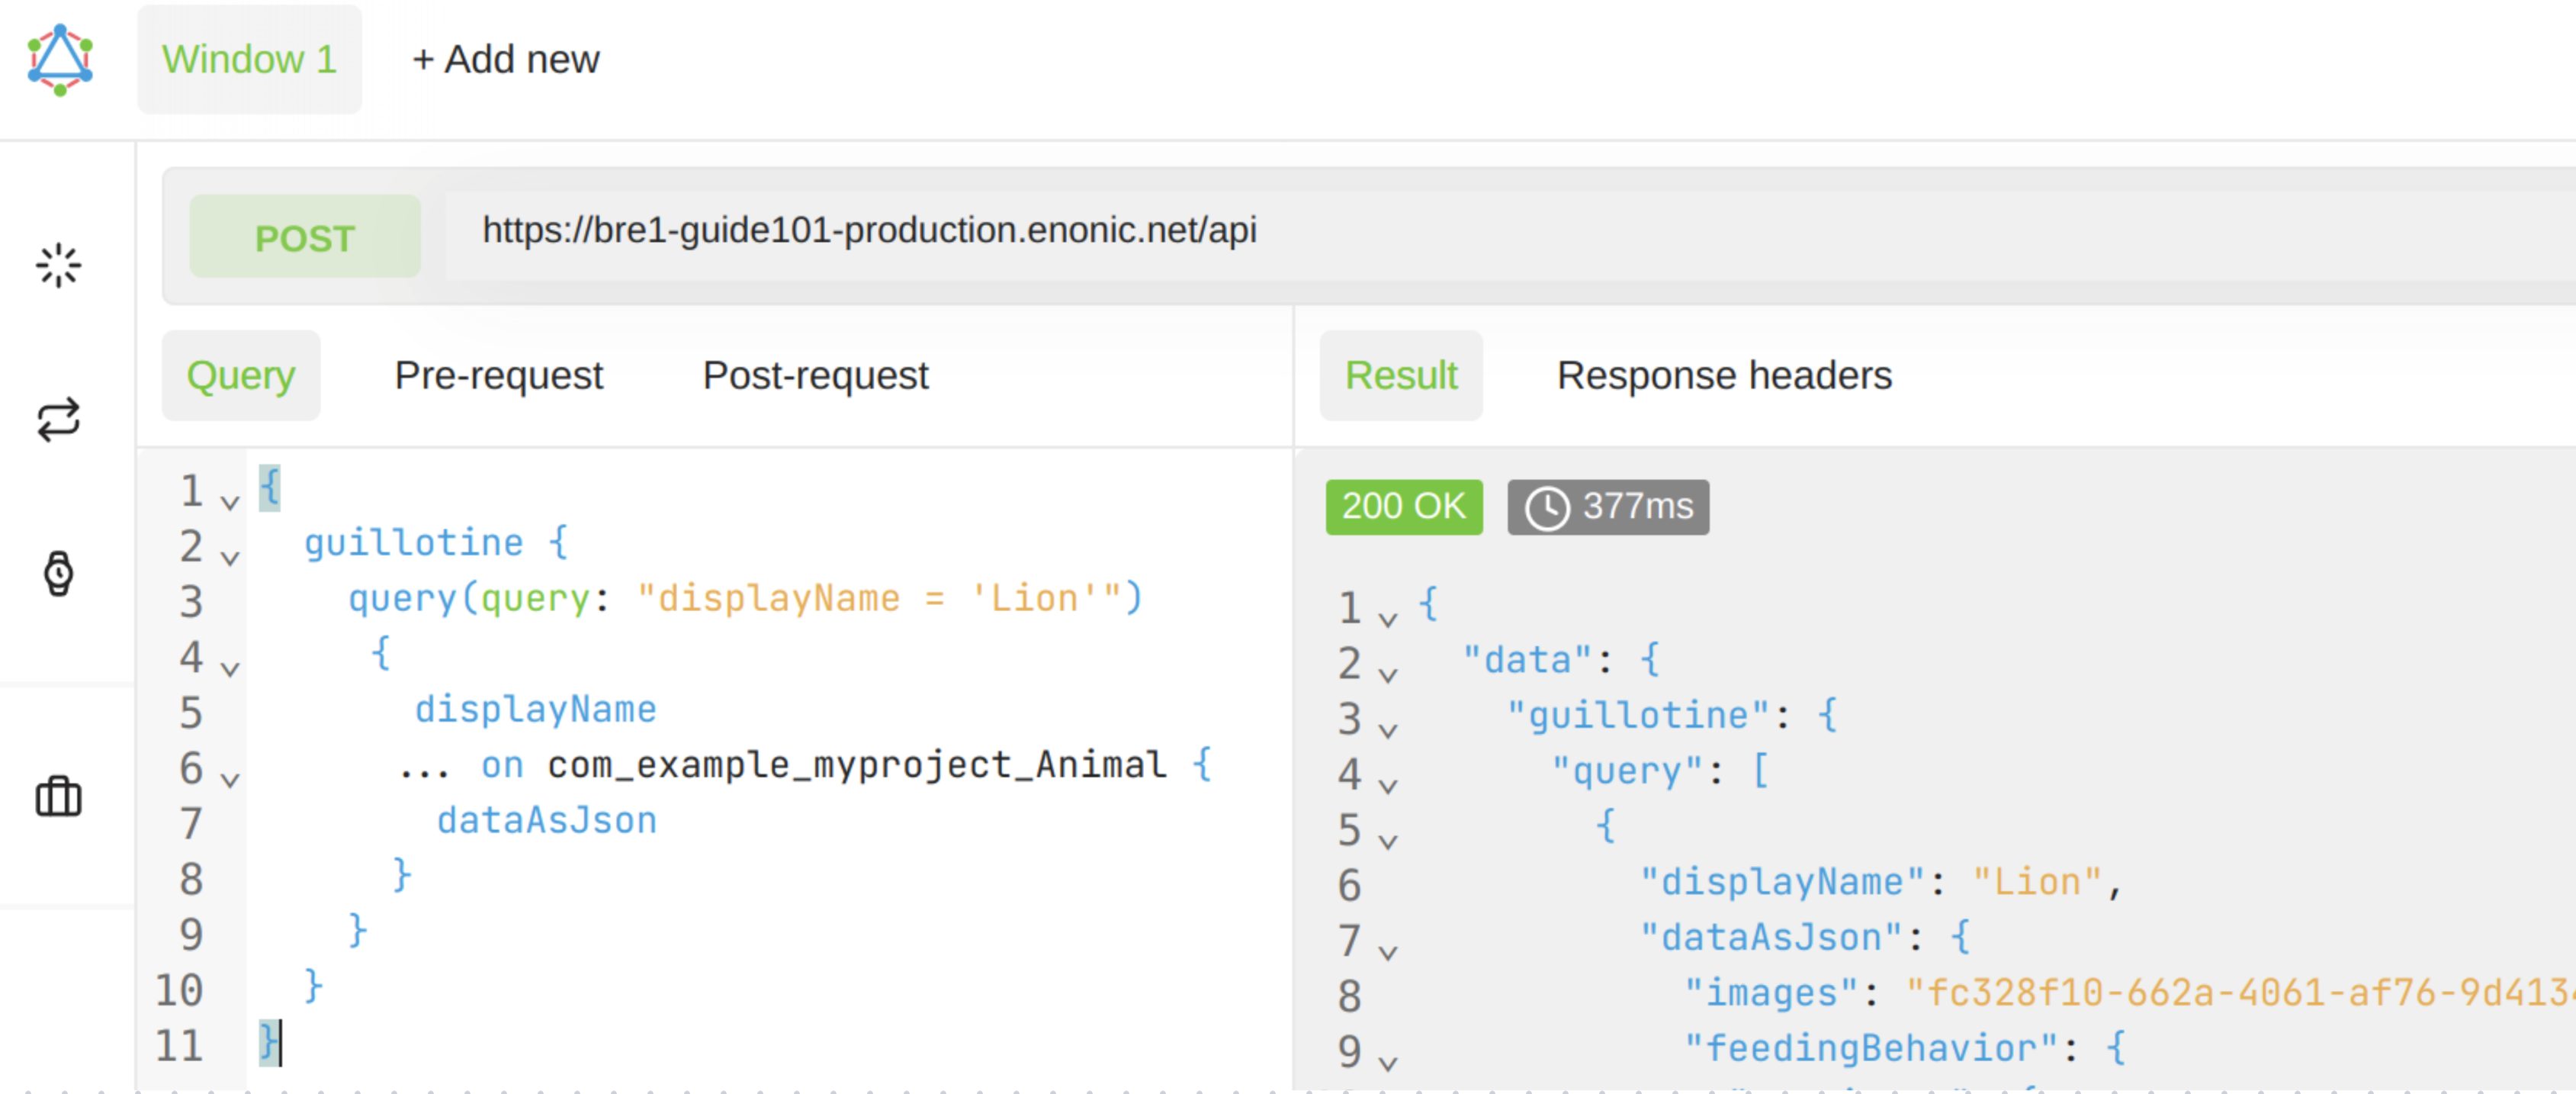The height and width of the screenshot is (1094, 2576).
Task: Collapse query editor line 1 fold arrow
Action: (x=230, y=502)
